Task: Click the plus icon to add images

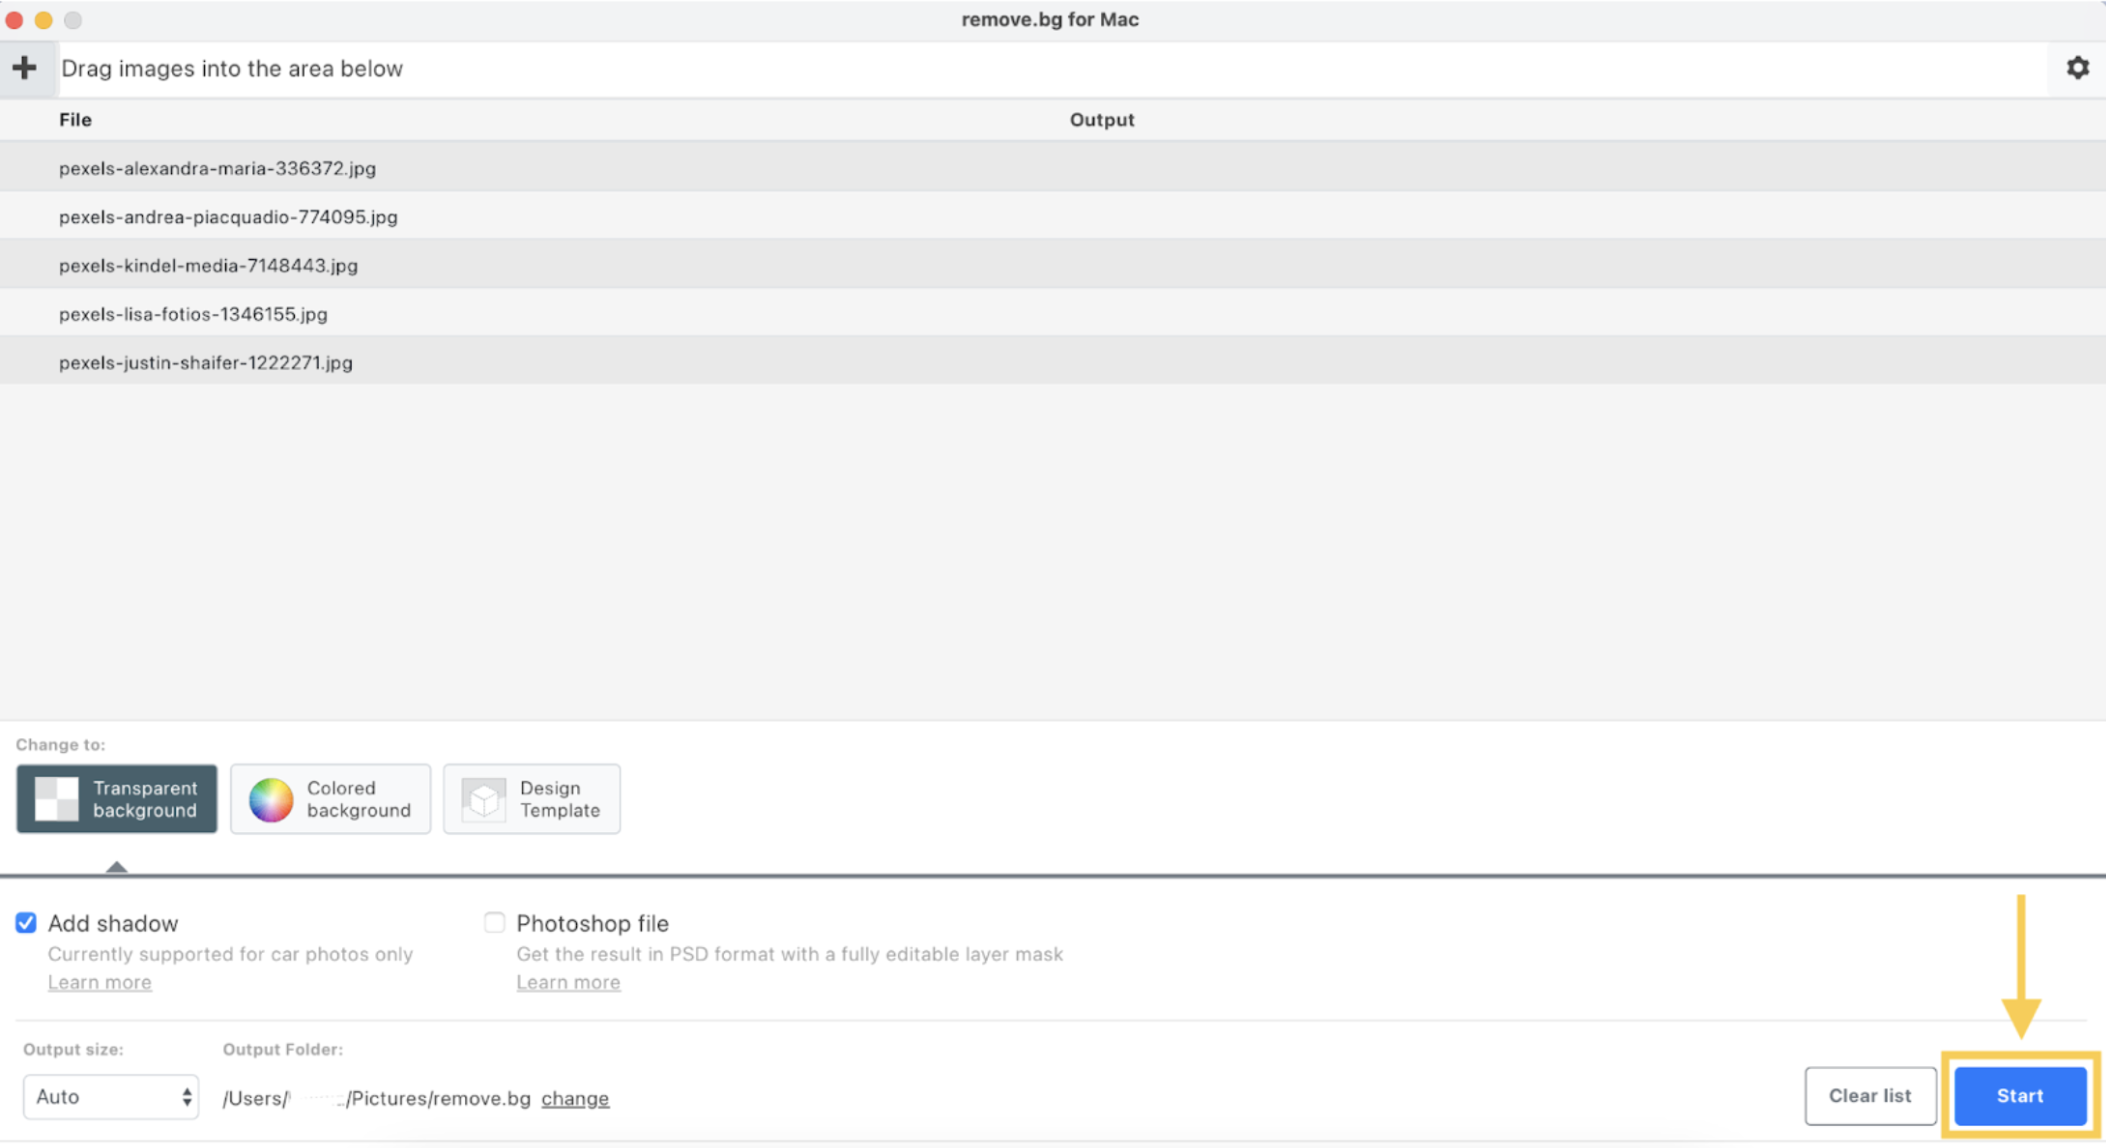Action: coord(25,68)
